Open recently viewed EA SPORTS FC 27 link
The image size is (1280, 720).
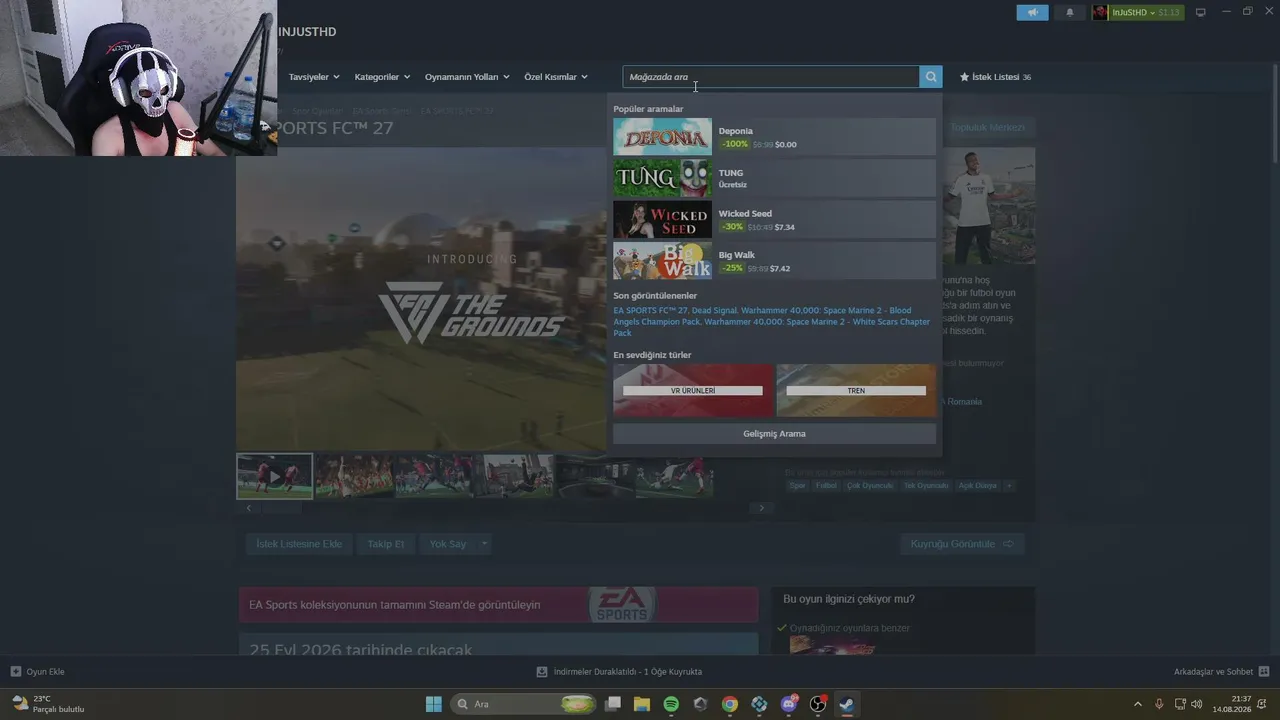[650, 311]
